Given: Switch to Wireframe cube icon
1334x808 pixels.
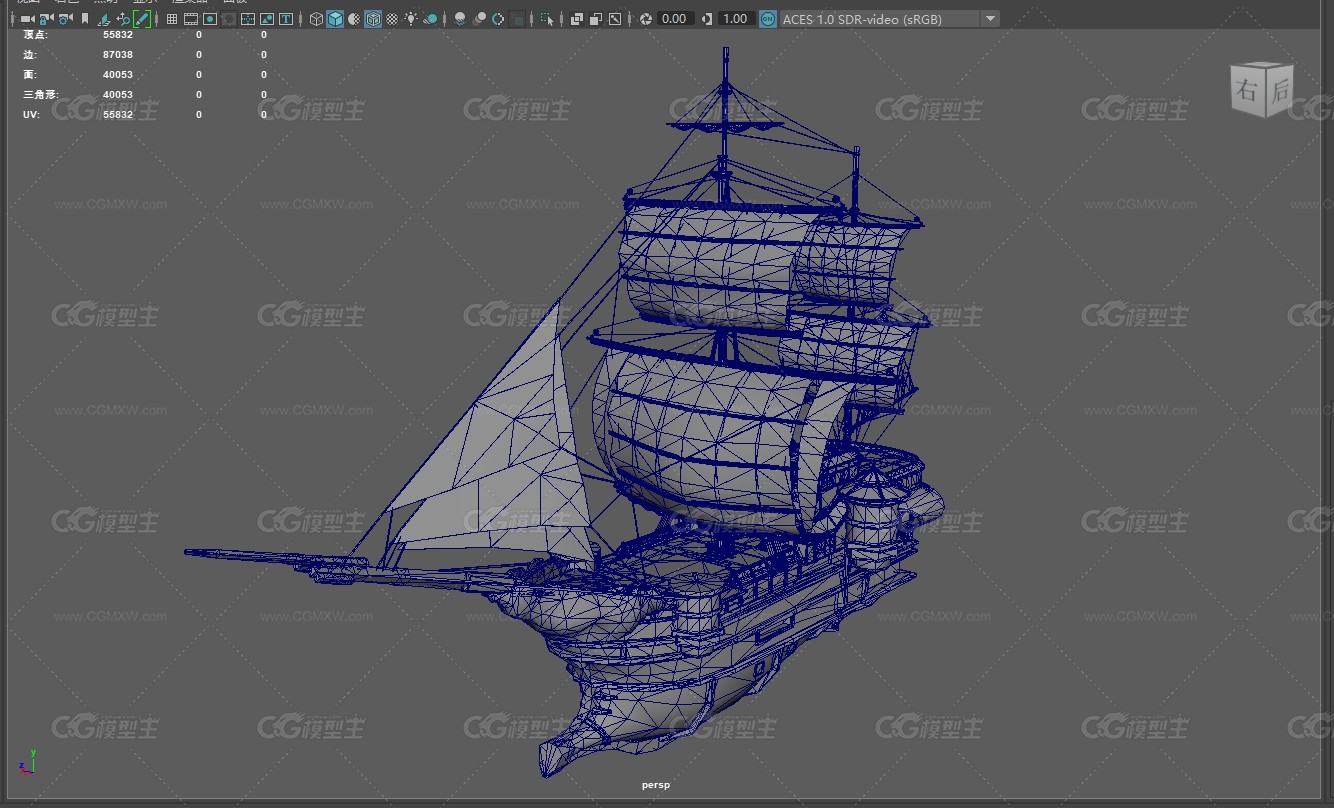Looking at the screenshot, I should [x=316, y=18].
